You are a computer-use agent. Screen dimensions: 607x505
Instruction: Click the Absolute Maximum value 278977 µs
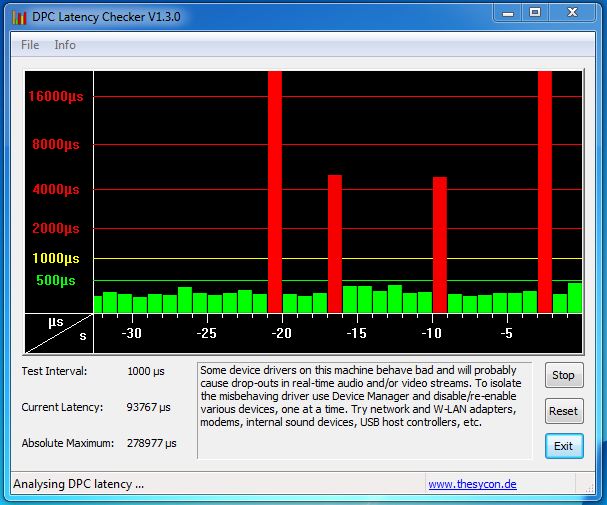point(152,443)
